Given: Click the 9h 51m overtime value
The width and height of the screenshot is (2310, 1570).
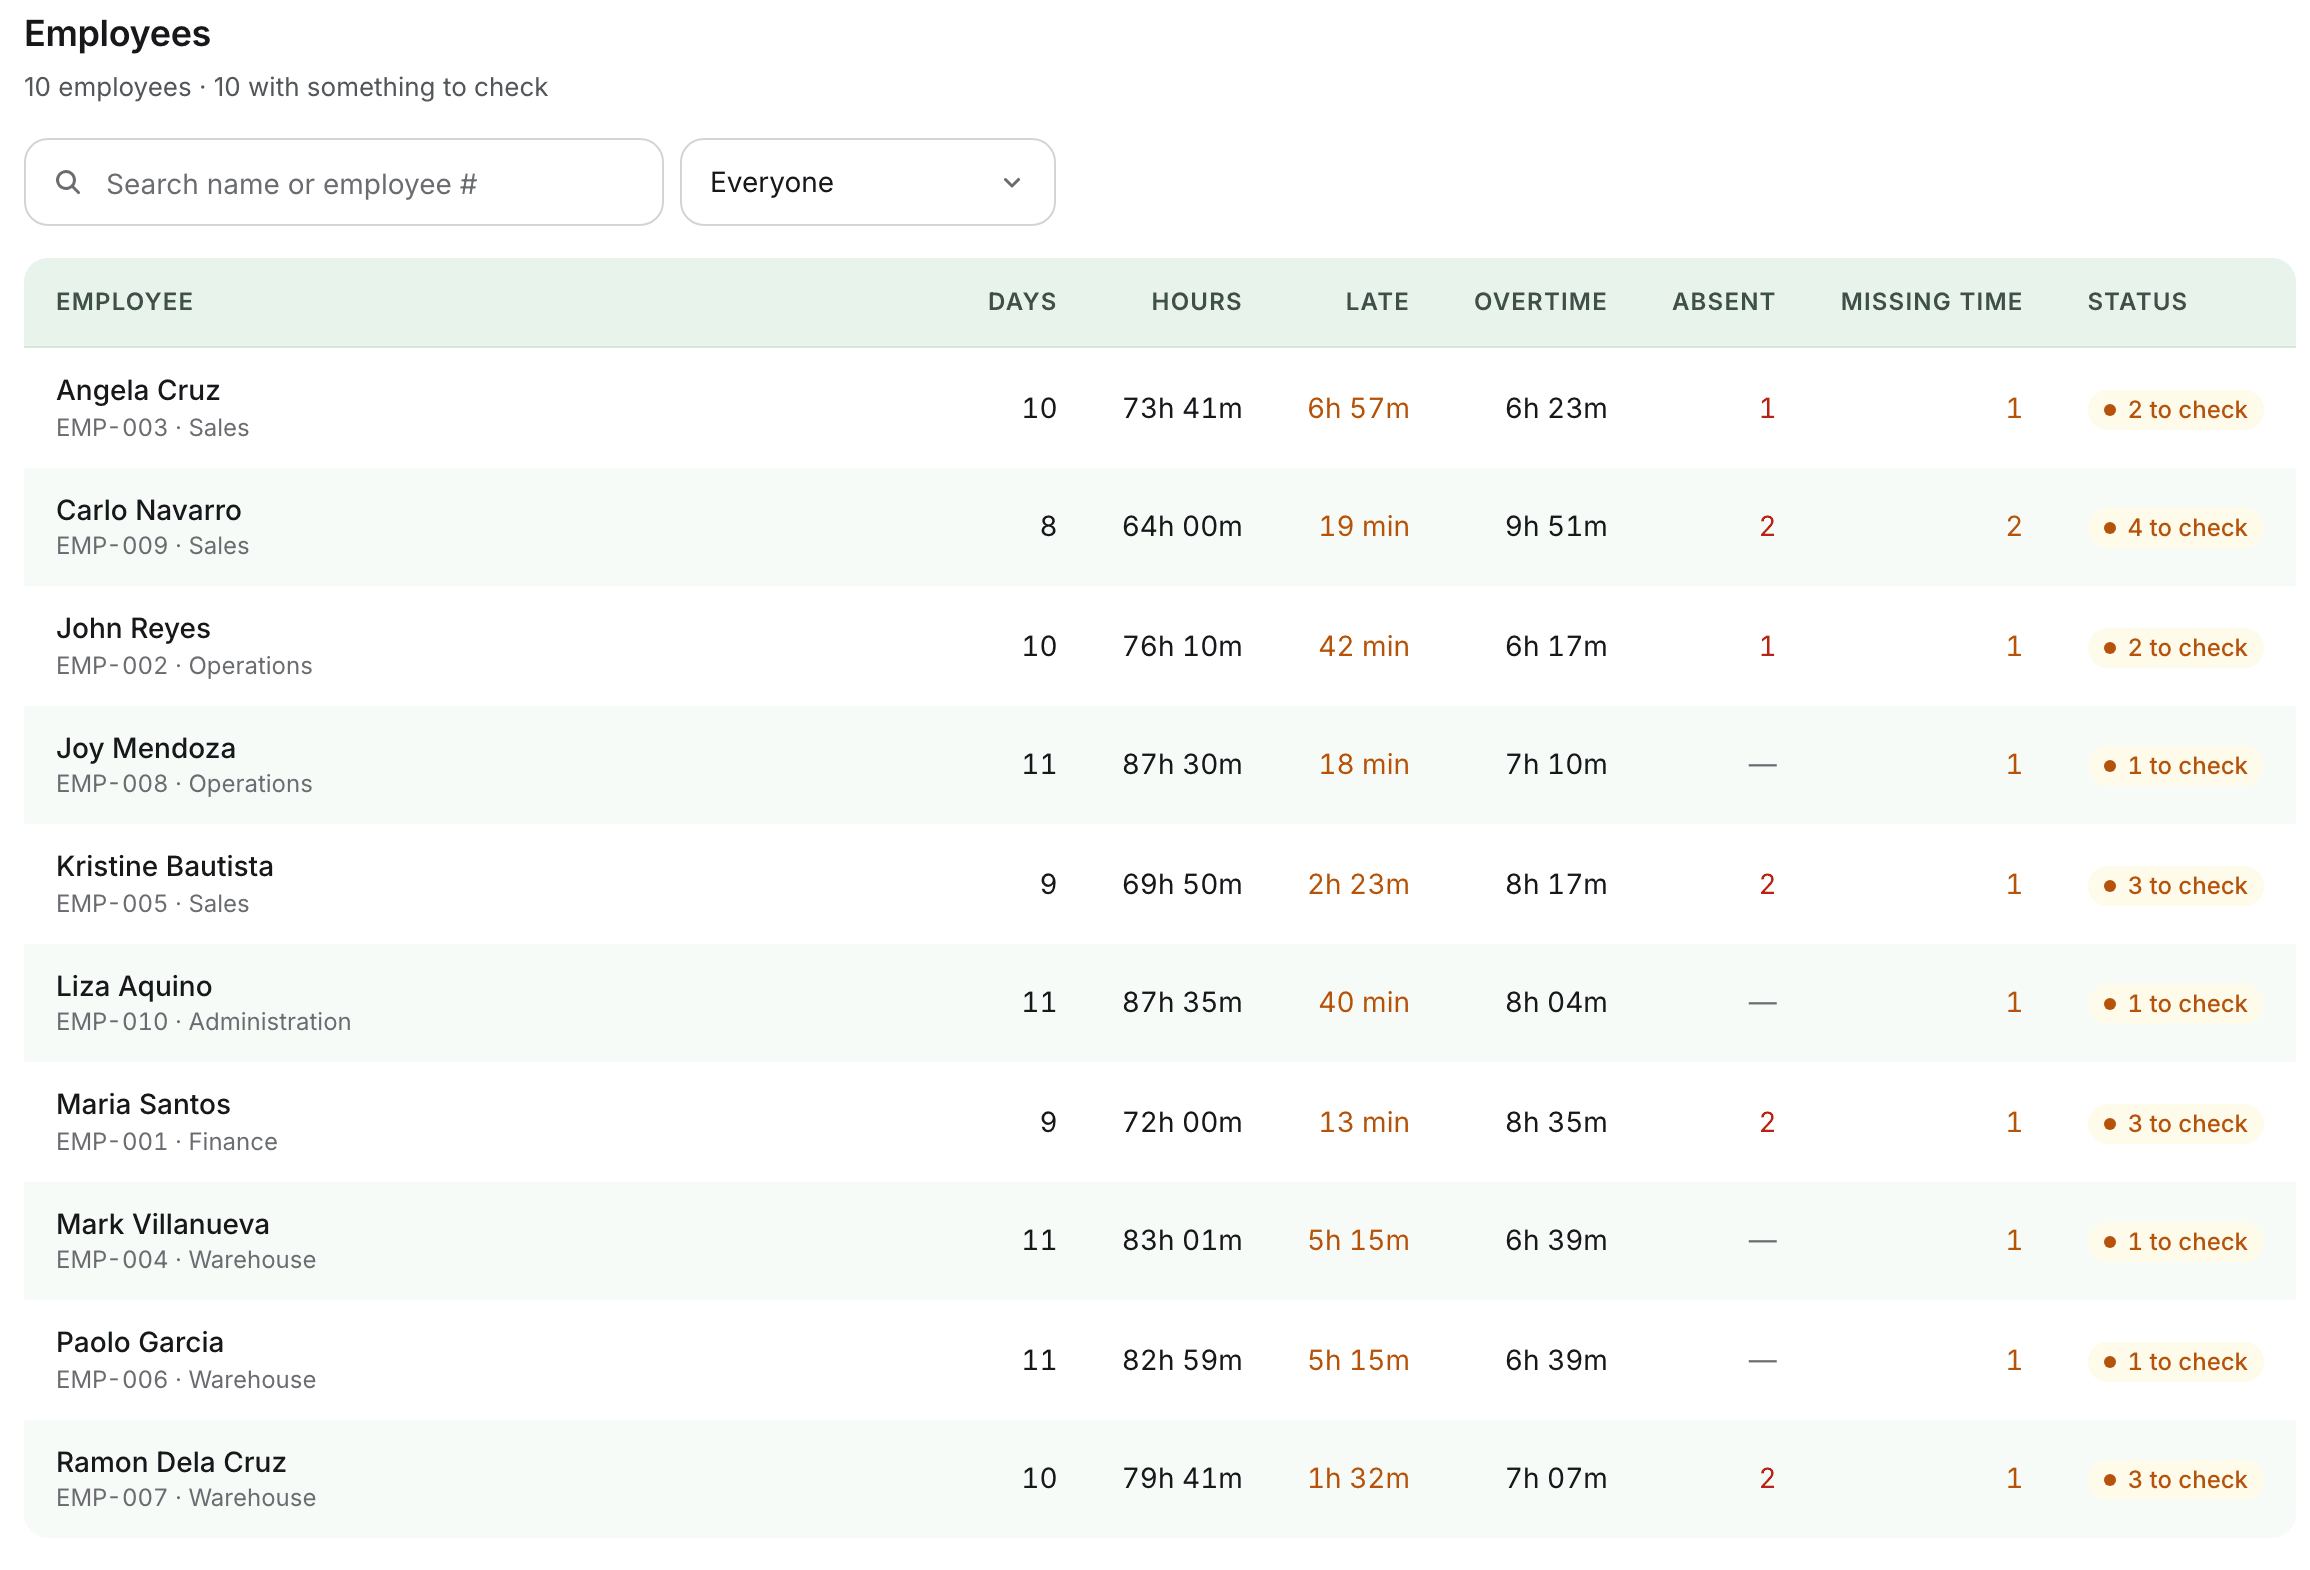Looking at the screenshot, I should 1556,526.
